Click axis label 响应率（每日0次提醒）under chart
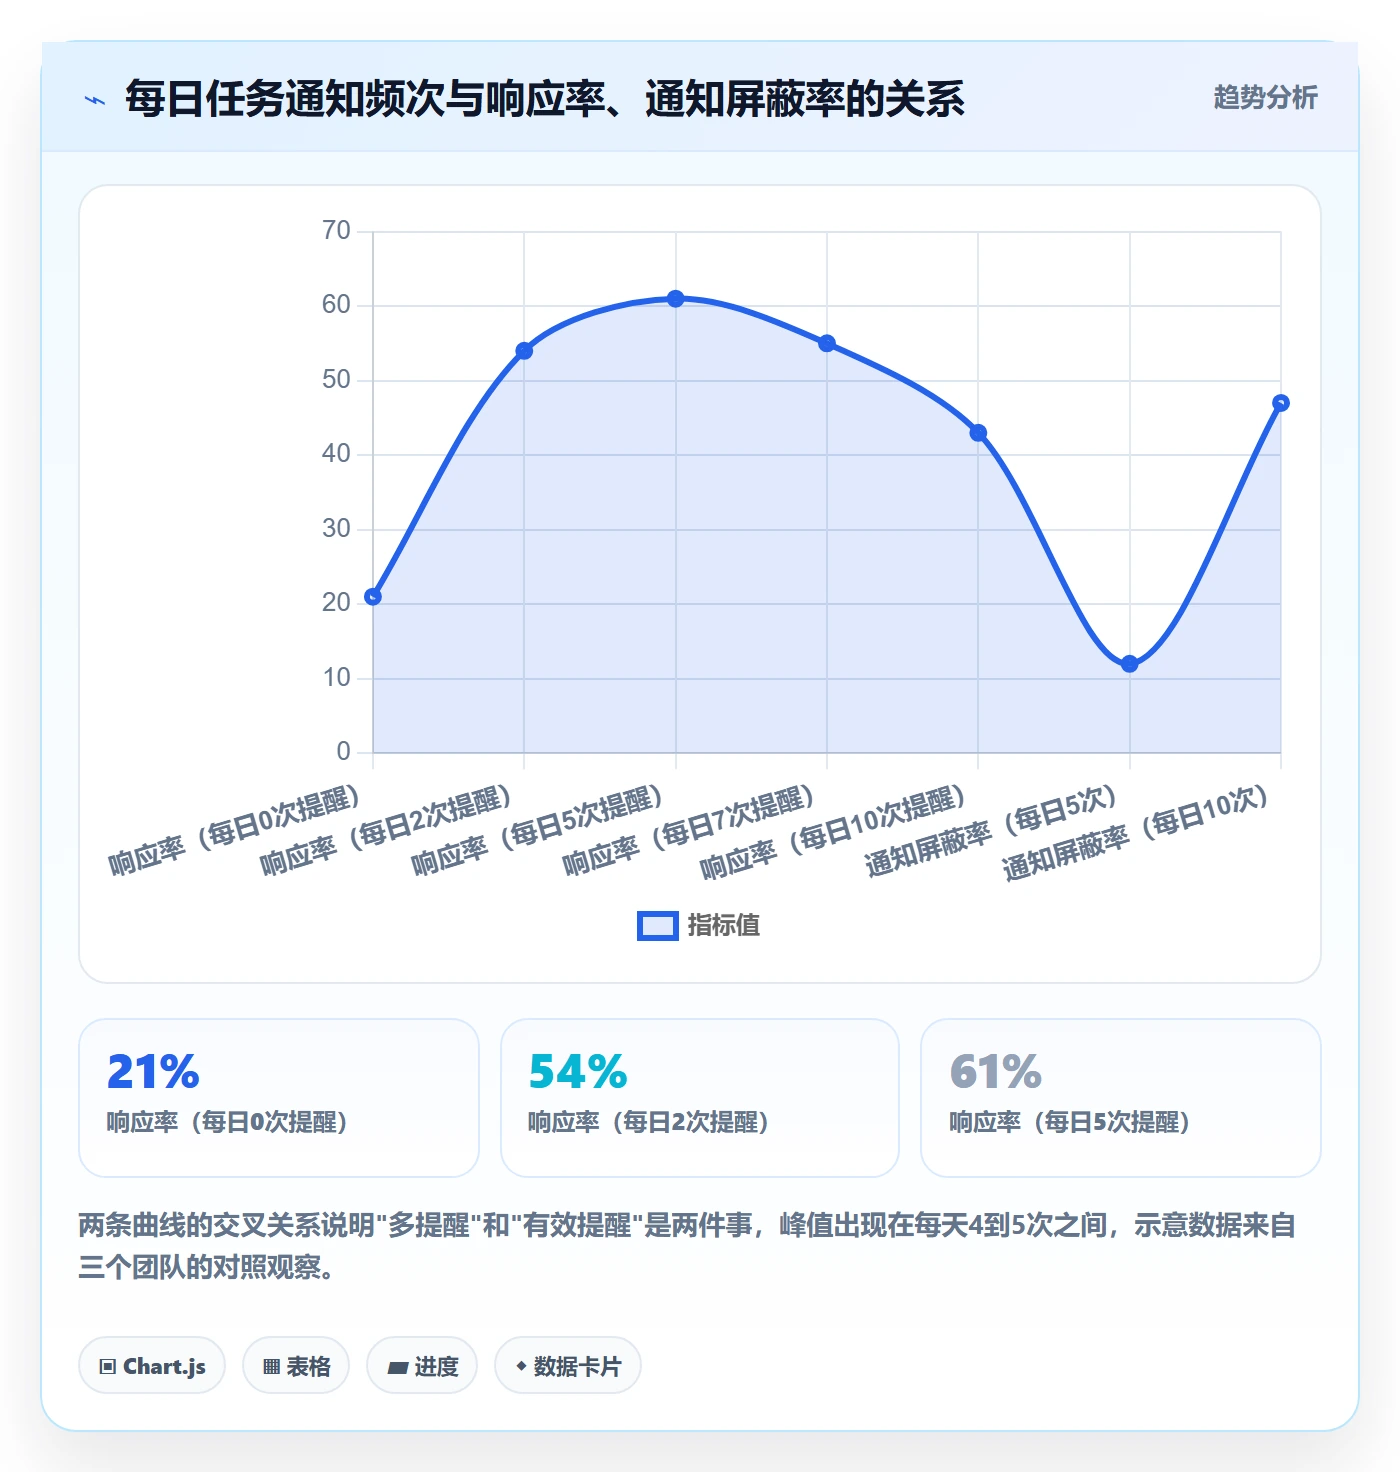 pos(235,830)
